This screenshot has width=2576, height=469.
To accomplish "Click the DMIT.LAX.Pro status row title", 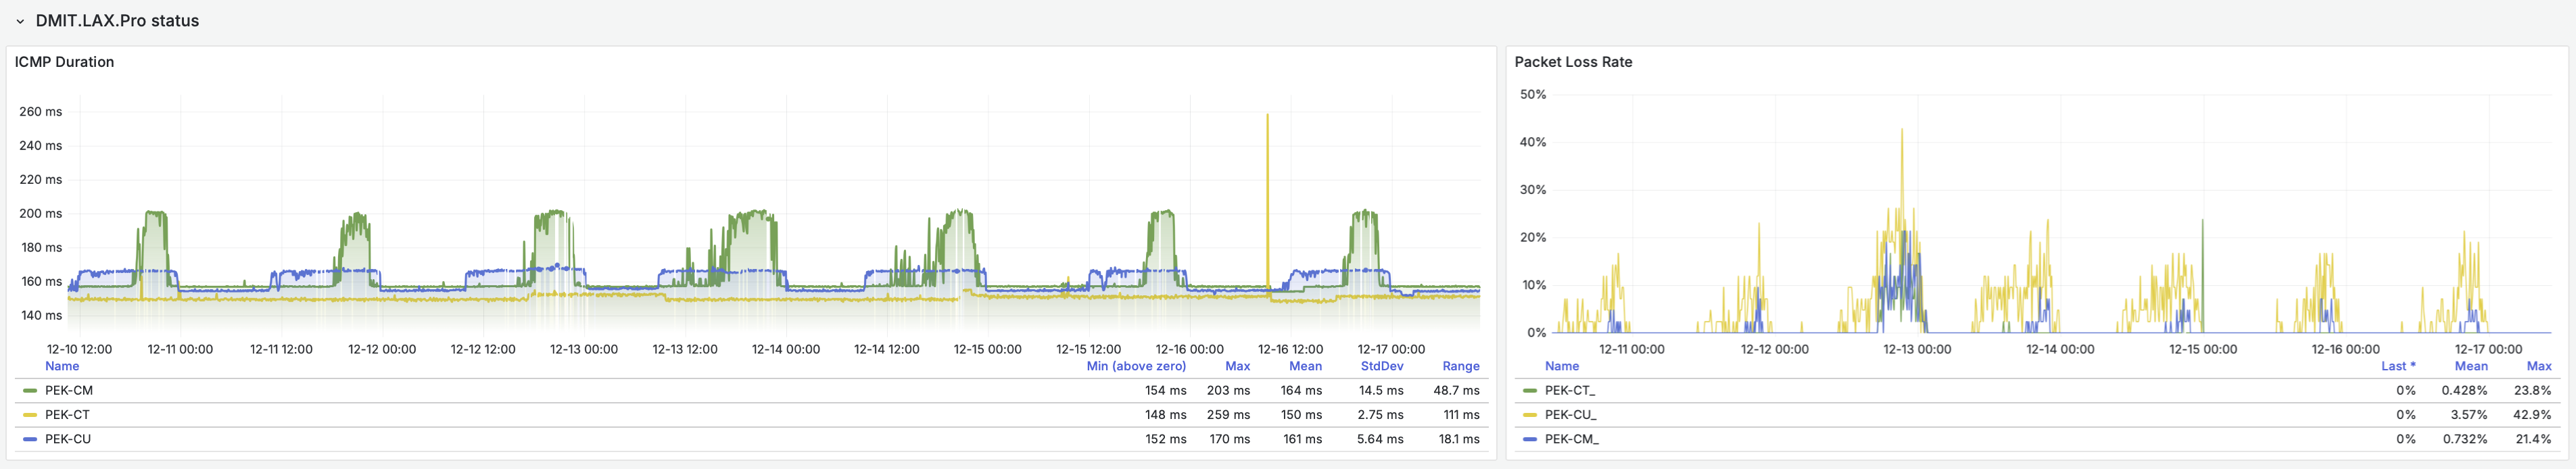I will pos(117,21).
